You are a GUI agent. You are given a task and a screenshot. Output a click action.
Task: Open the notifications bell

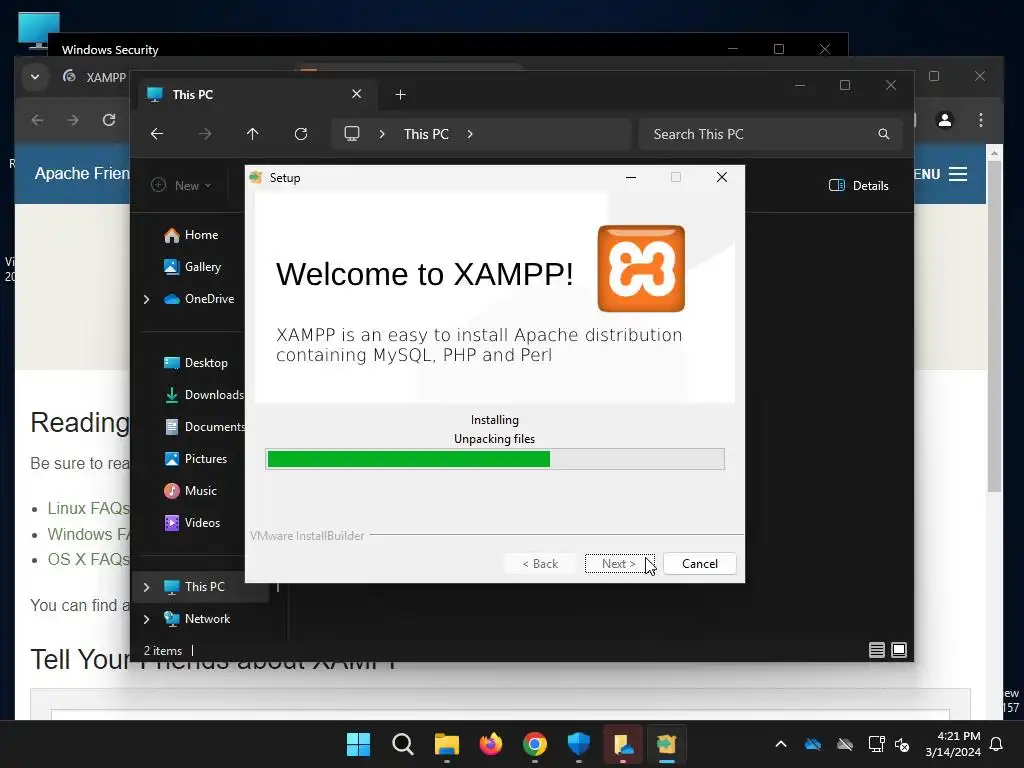[x=997, y=744]
